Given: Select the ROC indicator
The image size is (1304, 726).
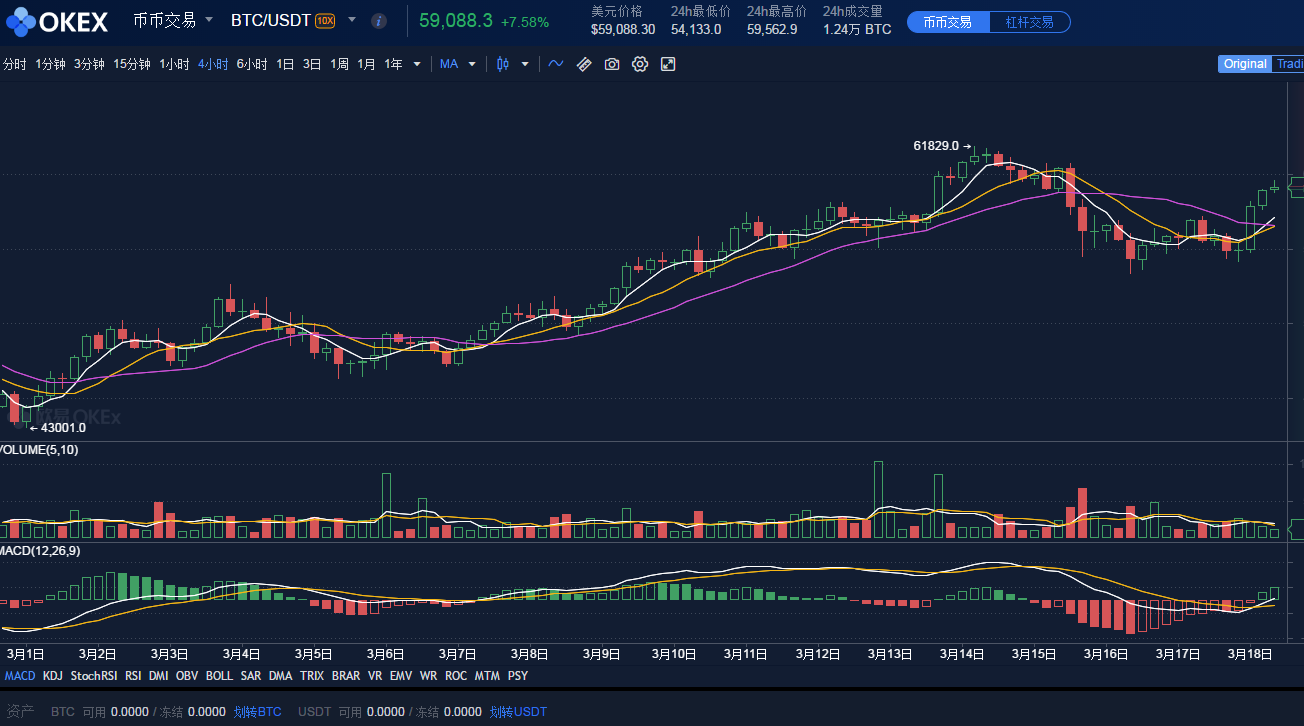Looking at the screenshot, I should pos(456,676).
